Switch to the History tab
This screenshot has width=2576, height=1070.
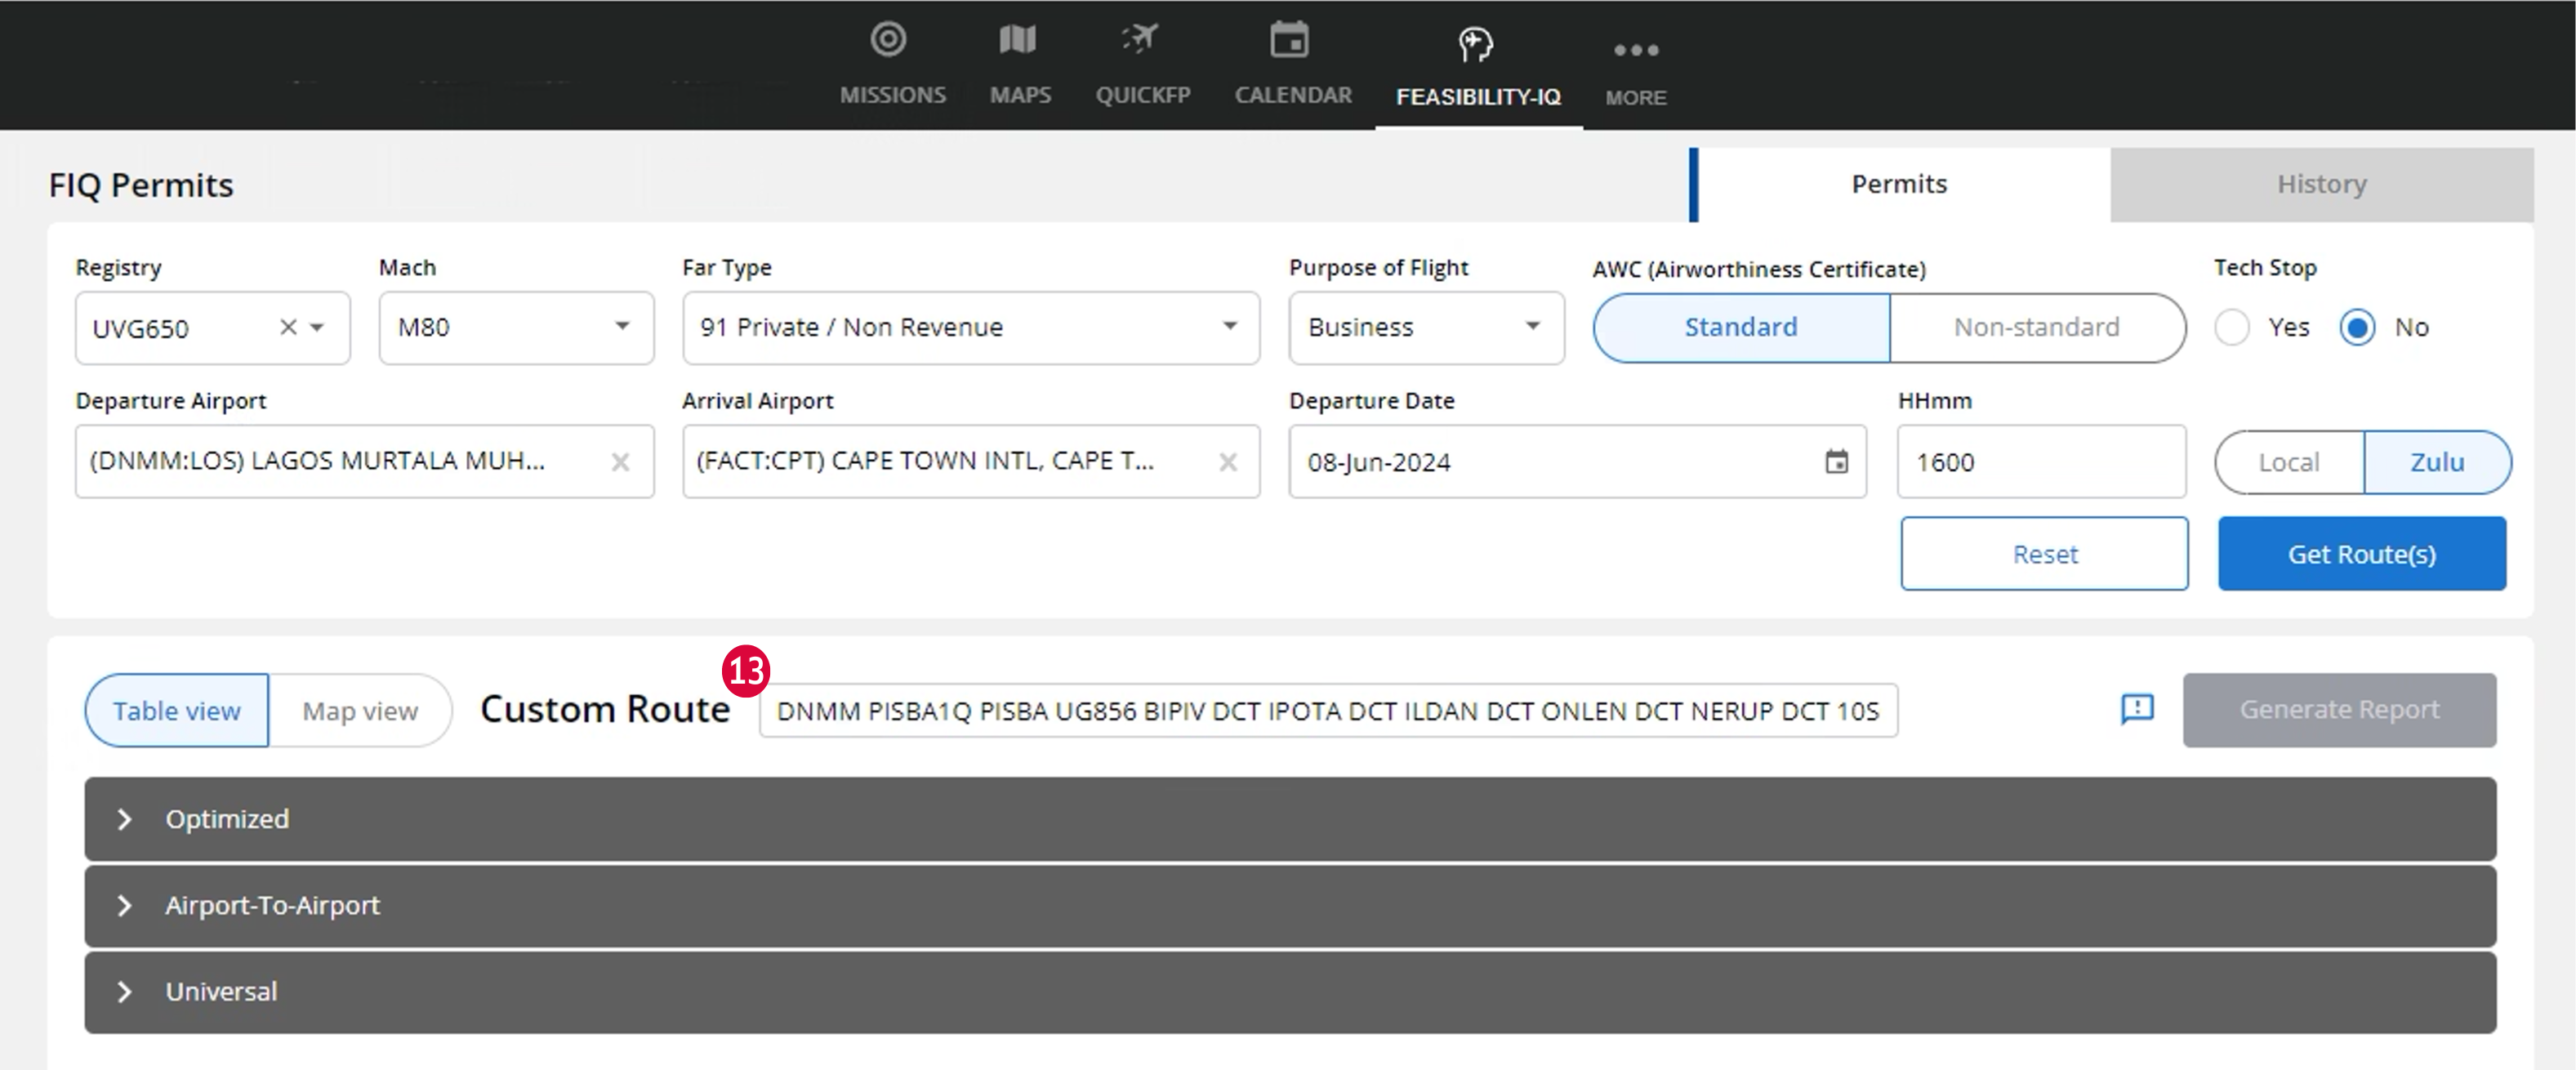pos(2321,184)
